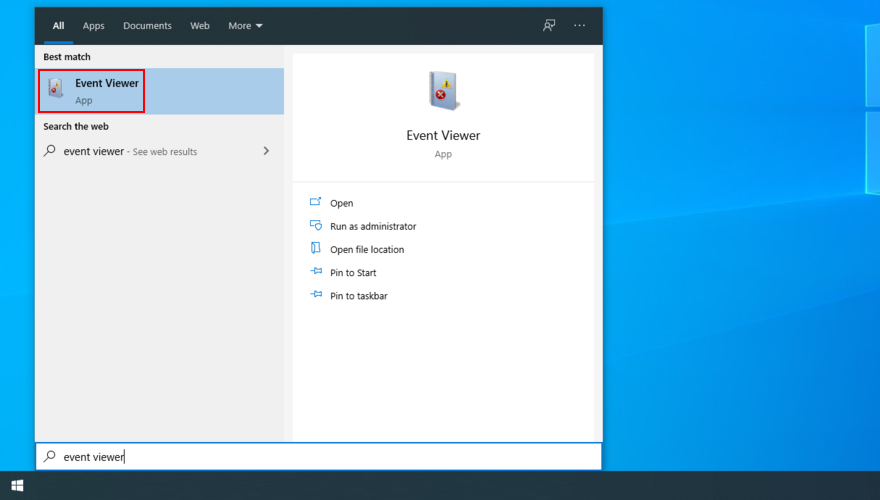
Task: Select Open file location option
Action: click(367, 249)
